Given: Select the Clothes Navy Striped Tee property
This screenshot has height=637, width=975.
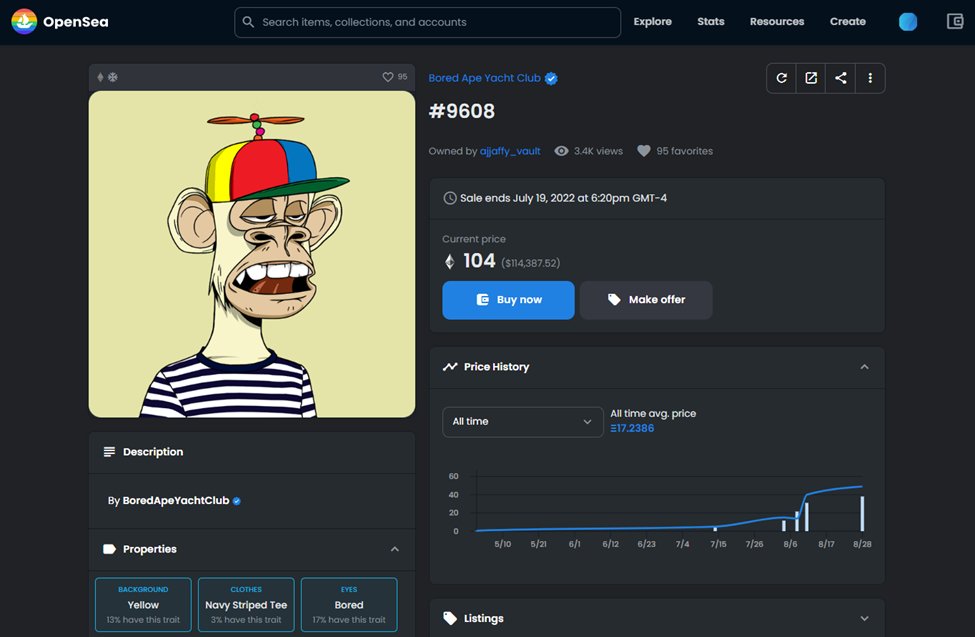Looking at the screenshot, I should click(x=246, y=605).
